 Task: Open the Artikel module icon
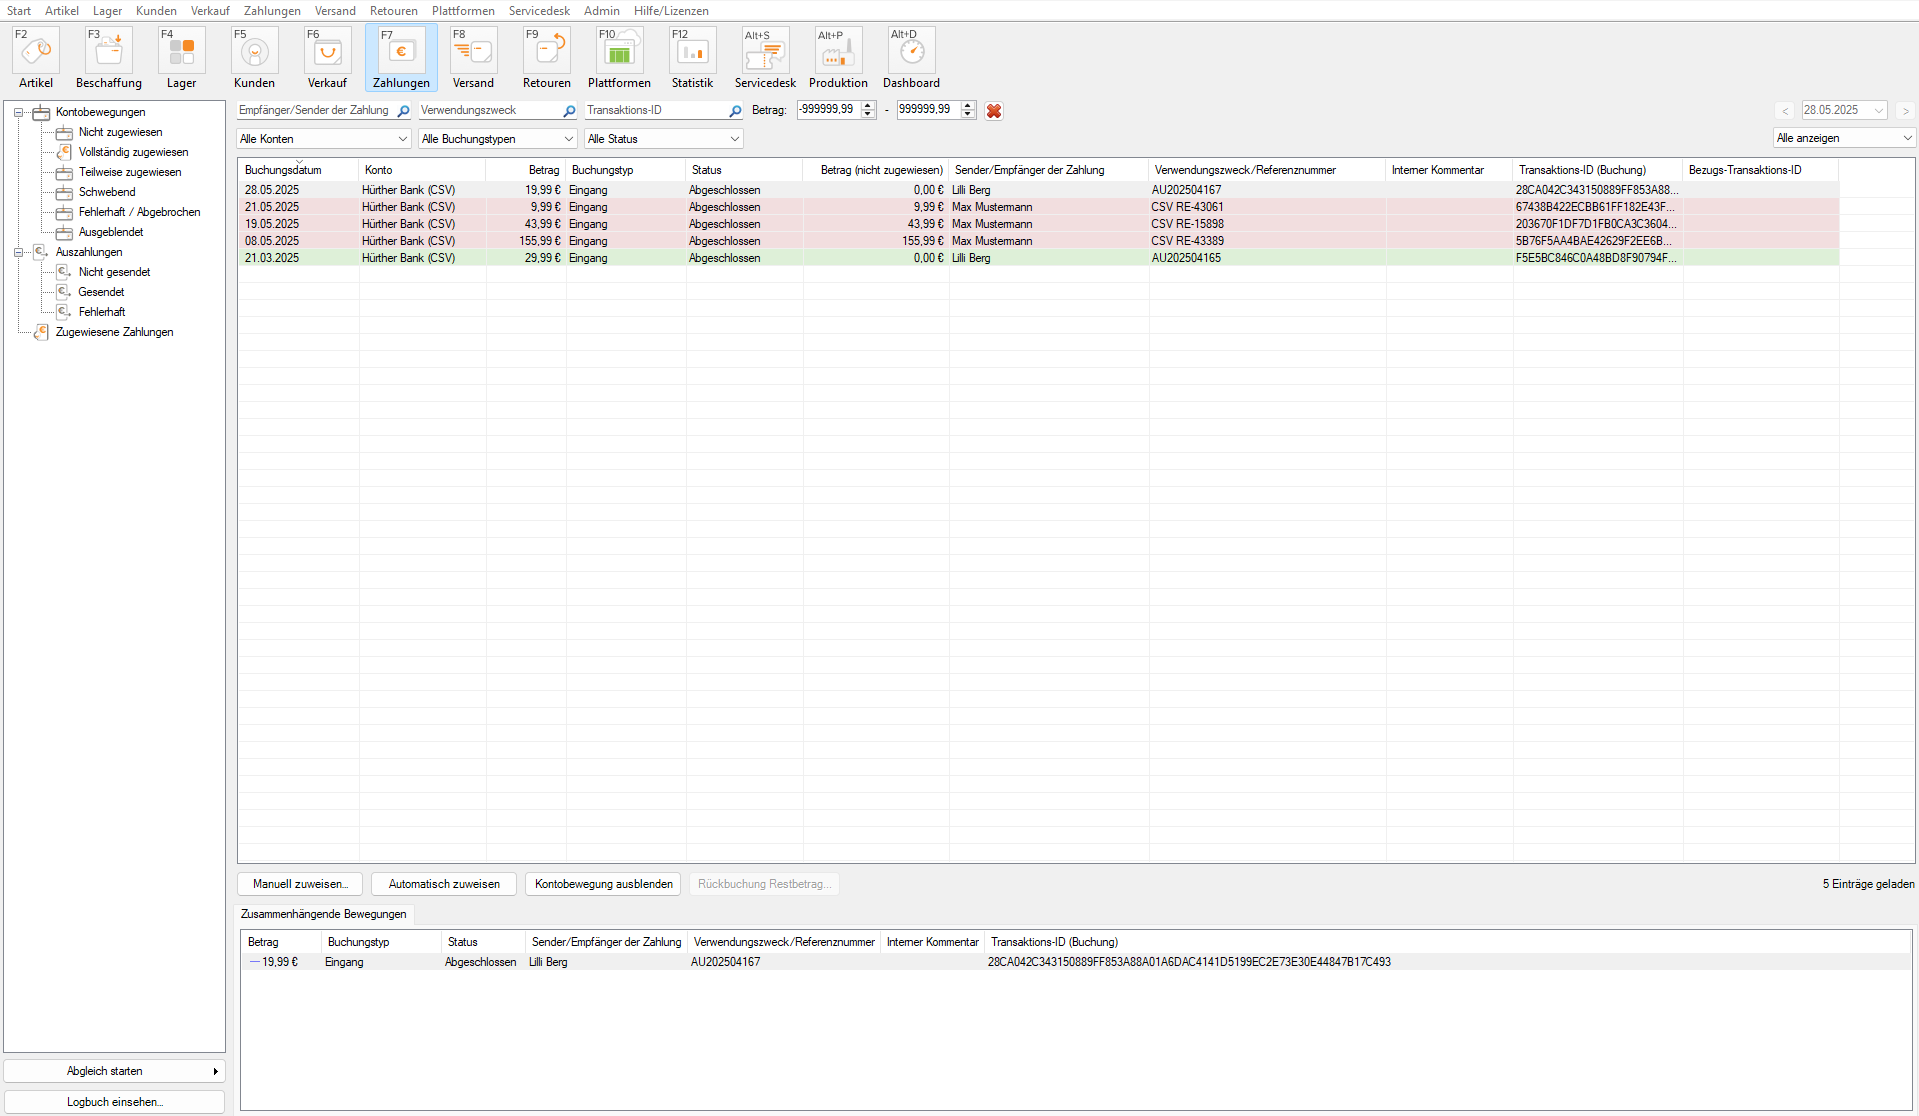[36, 52]
